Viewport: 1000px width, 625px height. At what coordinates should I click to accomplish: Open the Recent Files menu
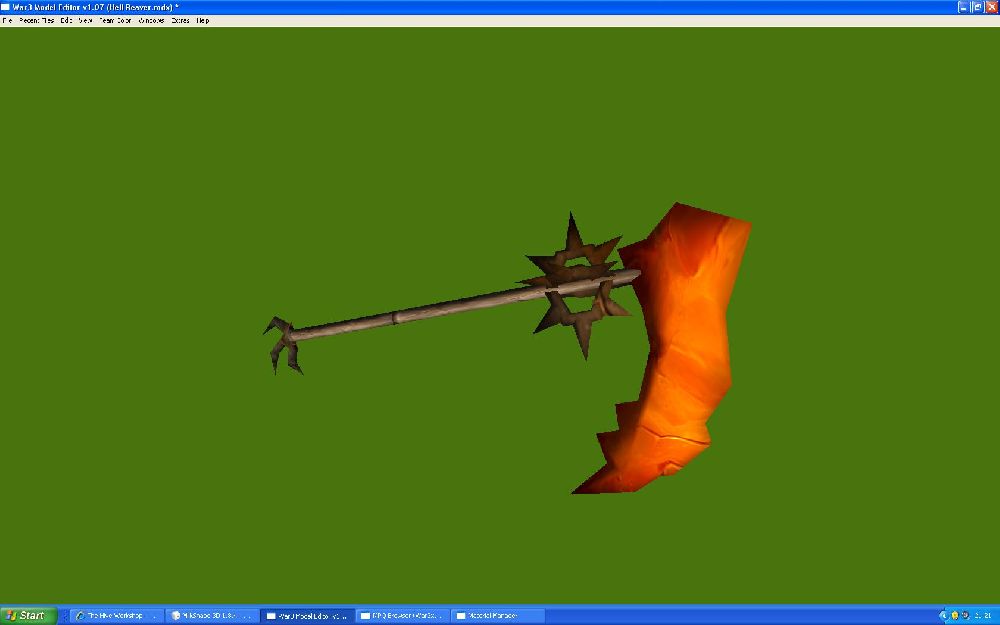point(36,20)
